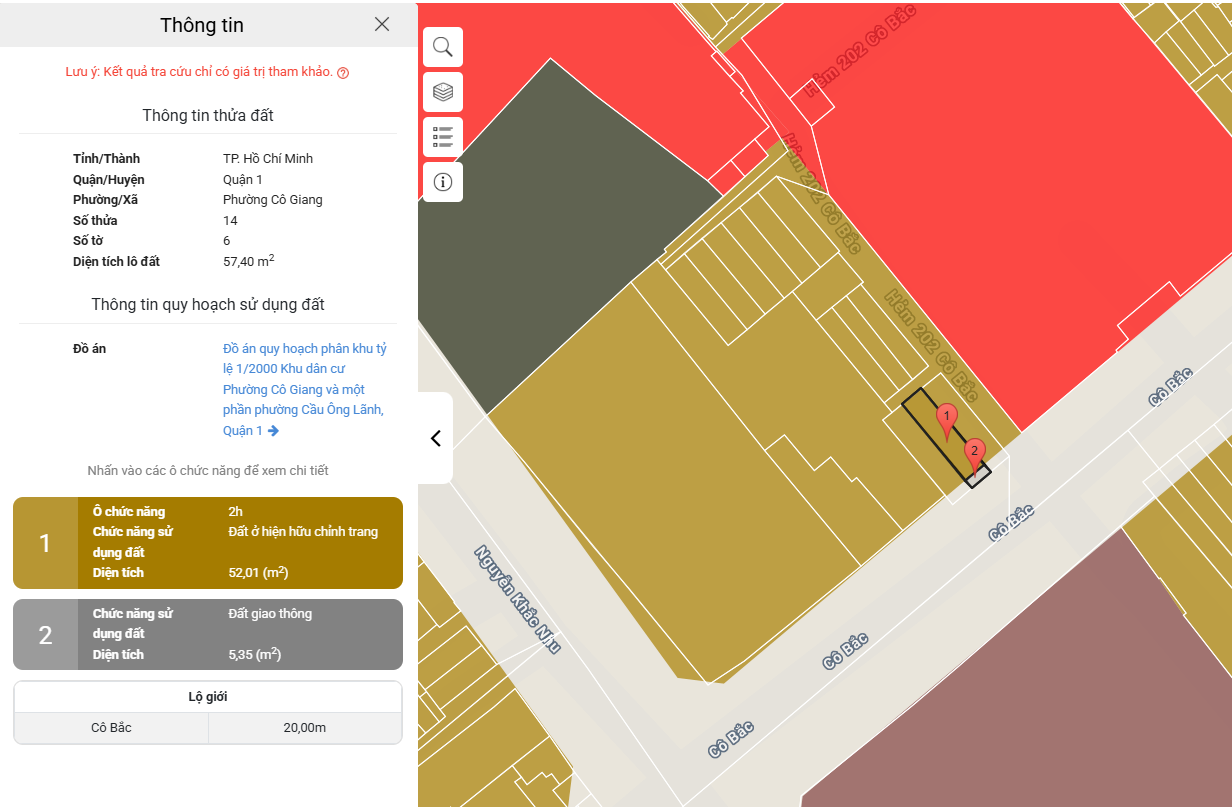Click the arrow after the Quận 1 link
Image resolution: width=1232 pixels, height=807 pixels.
tap(274, 431)
